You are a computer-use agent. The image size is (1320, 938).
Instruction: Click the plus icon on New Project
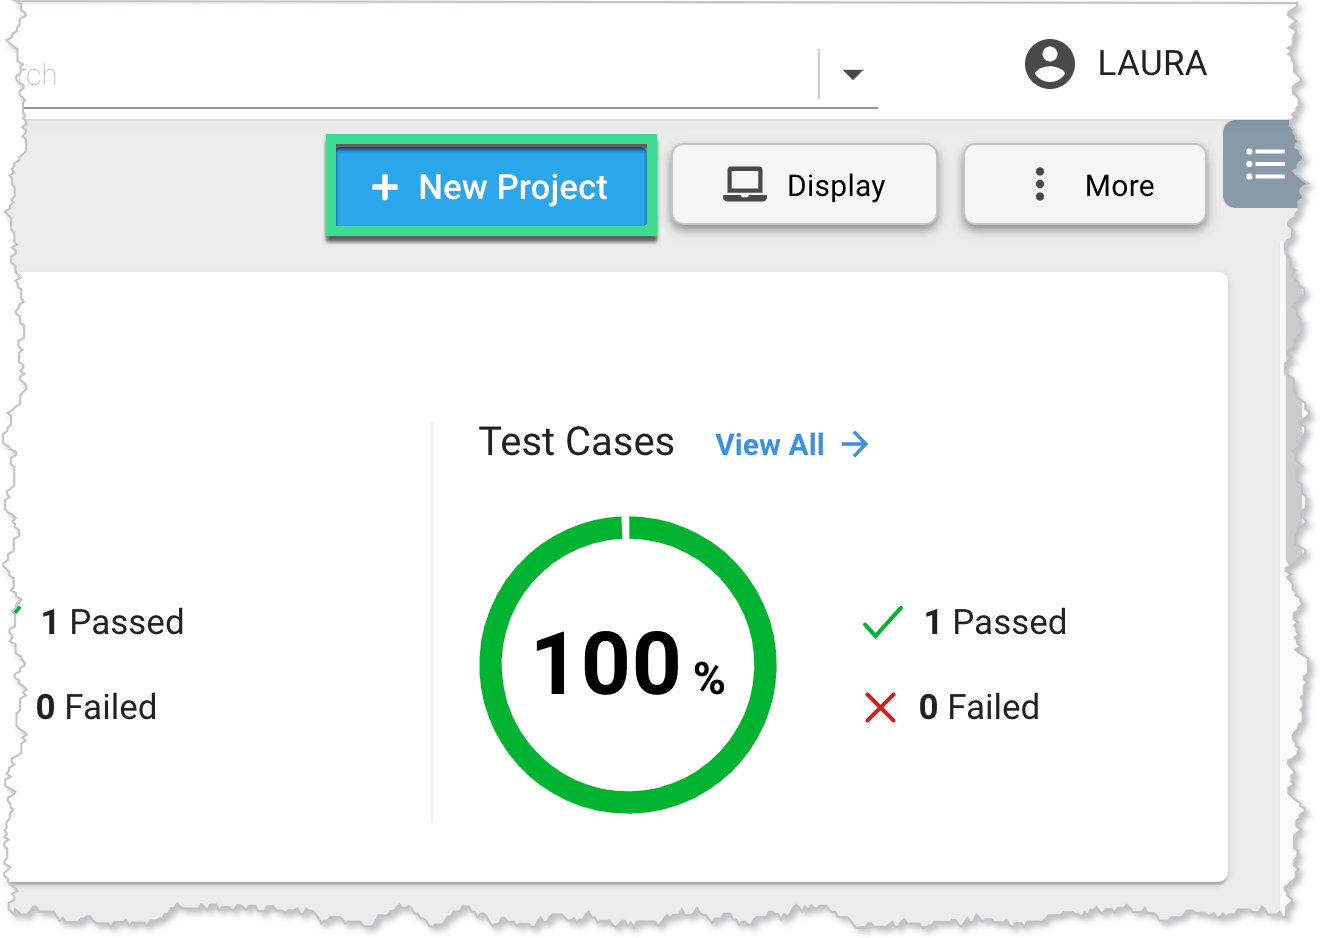click(385, 187)
